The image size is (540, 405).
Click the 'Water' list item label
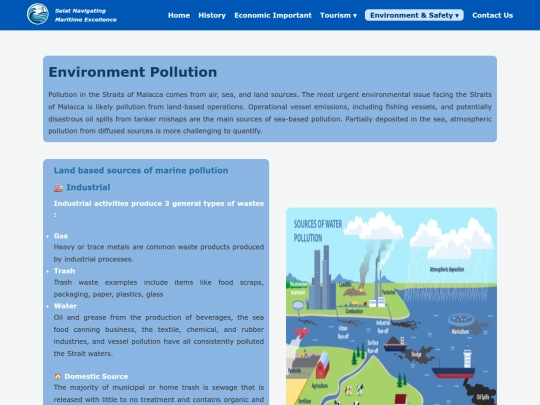click(x=65, y=306)
